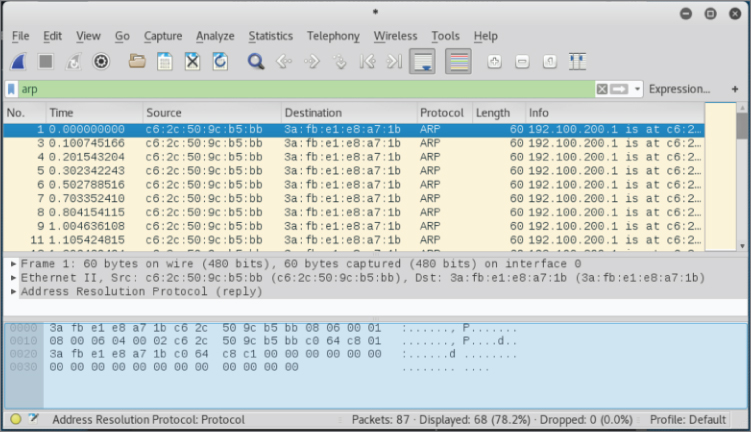751x432 pixels.
Task: Sort by the Source column header
Action: coord(212,113)
